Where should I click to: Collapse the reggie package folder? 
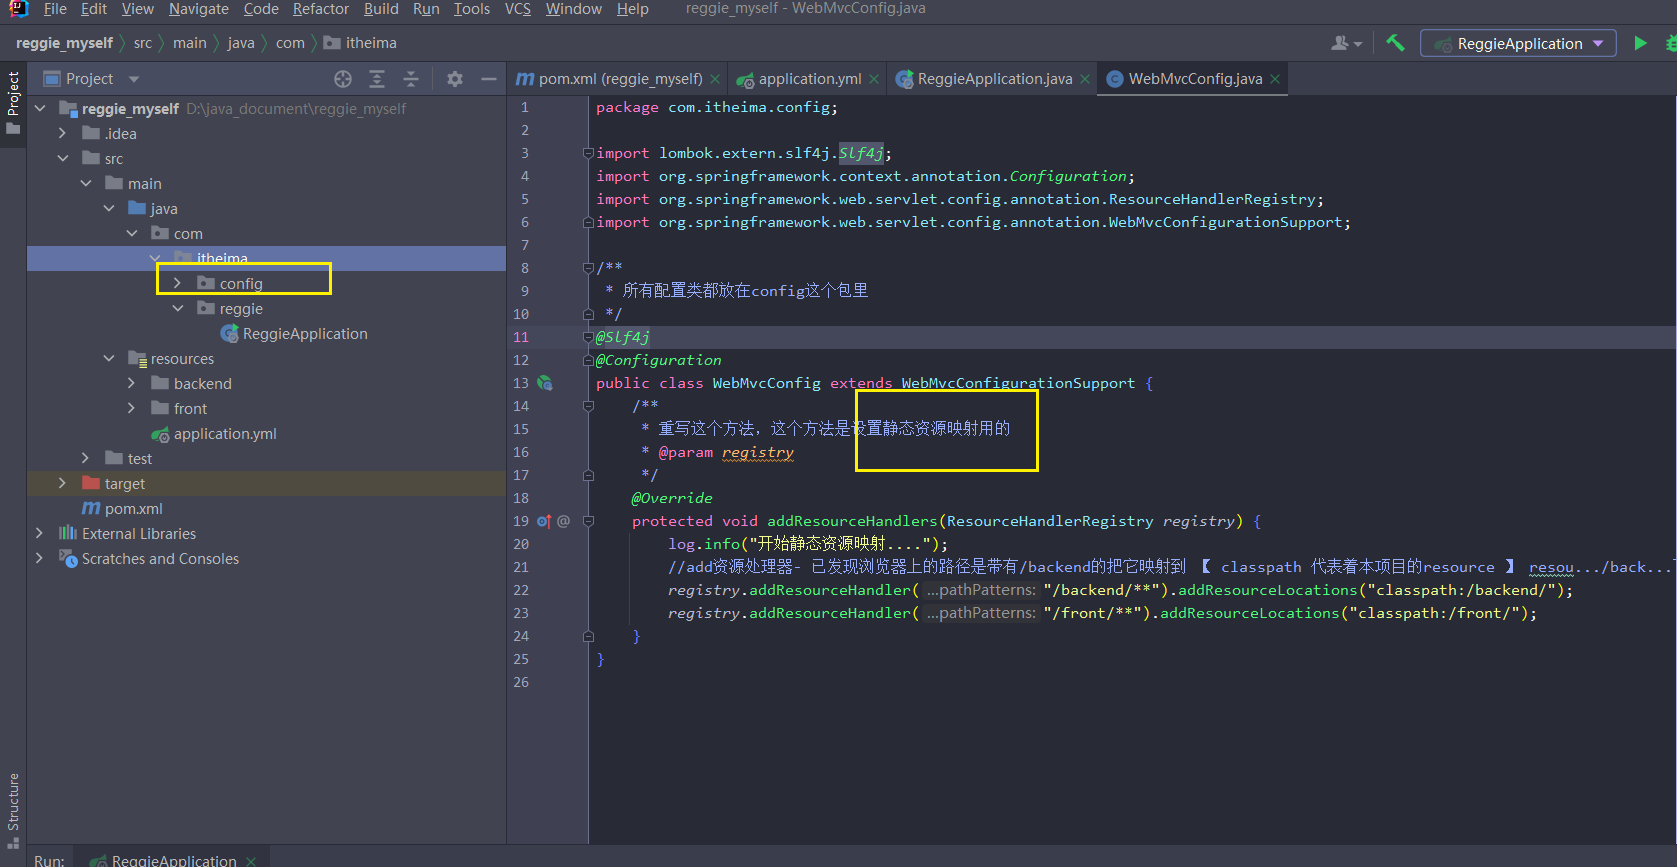pos(177,309)
